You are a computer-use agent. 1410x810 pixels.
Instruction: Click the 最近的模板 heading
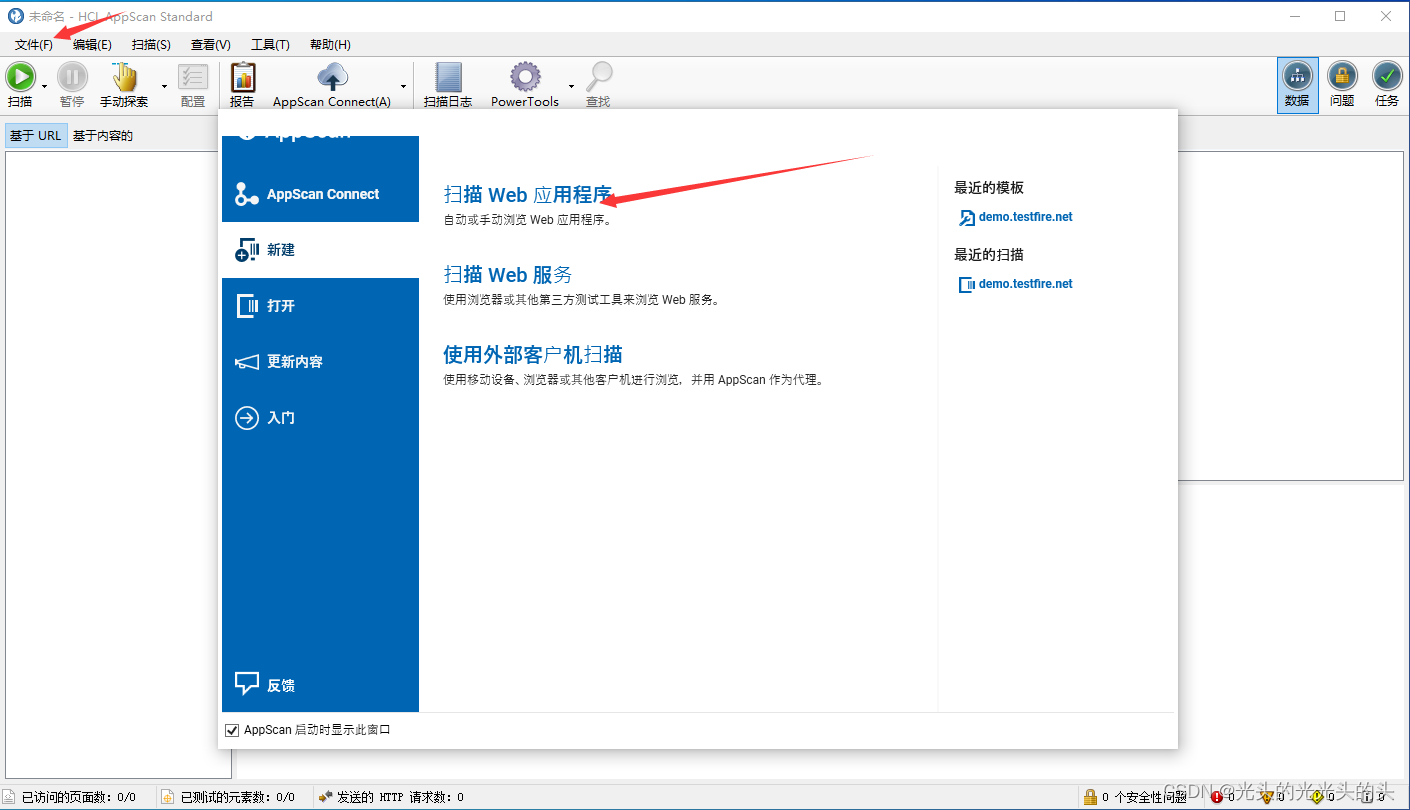coord(989,188)
